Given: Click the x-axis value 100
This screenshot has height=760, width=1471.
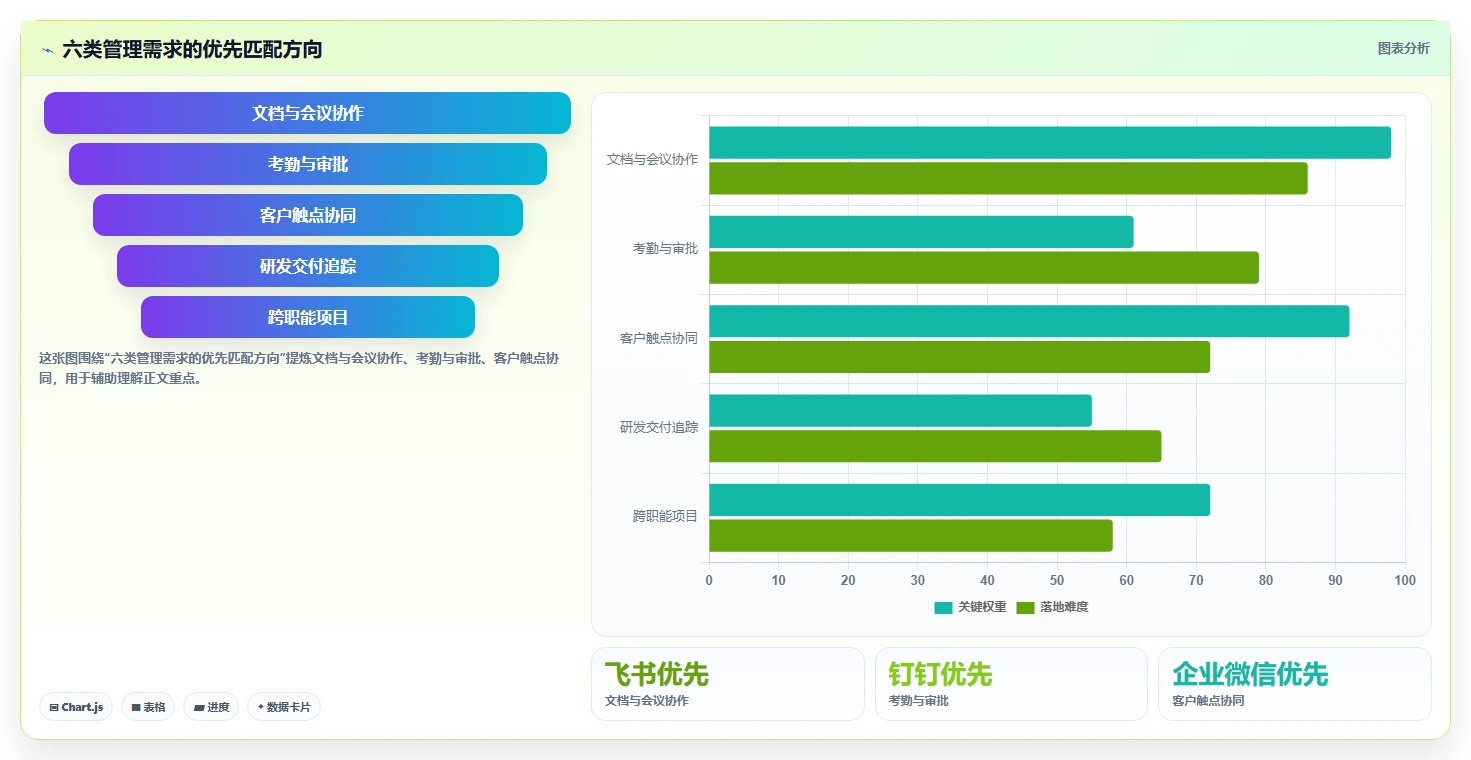Looking at the screenshot, I should coord(1405,580).
